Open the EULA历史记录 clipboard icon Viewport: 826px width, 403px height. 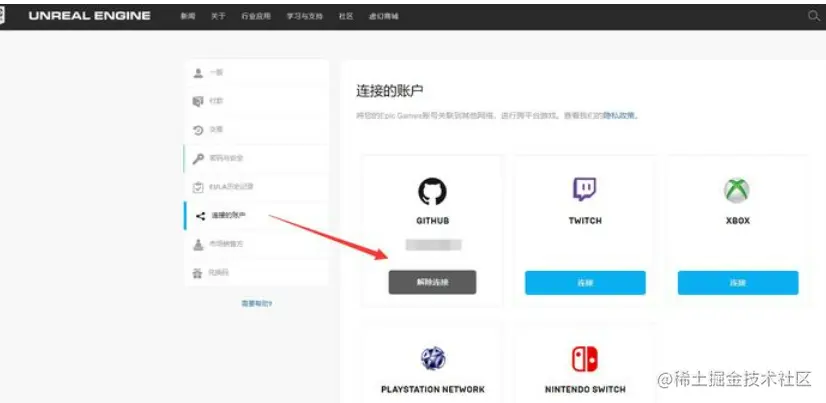pyautogui.click(x=198, y=187)
